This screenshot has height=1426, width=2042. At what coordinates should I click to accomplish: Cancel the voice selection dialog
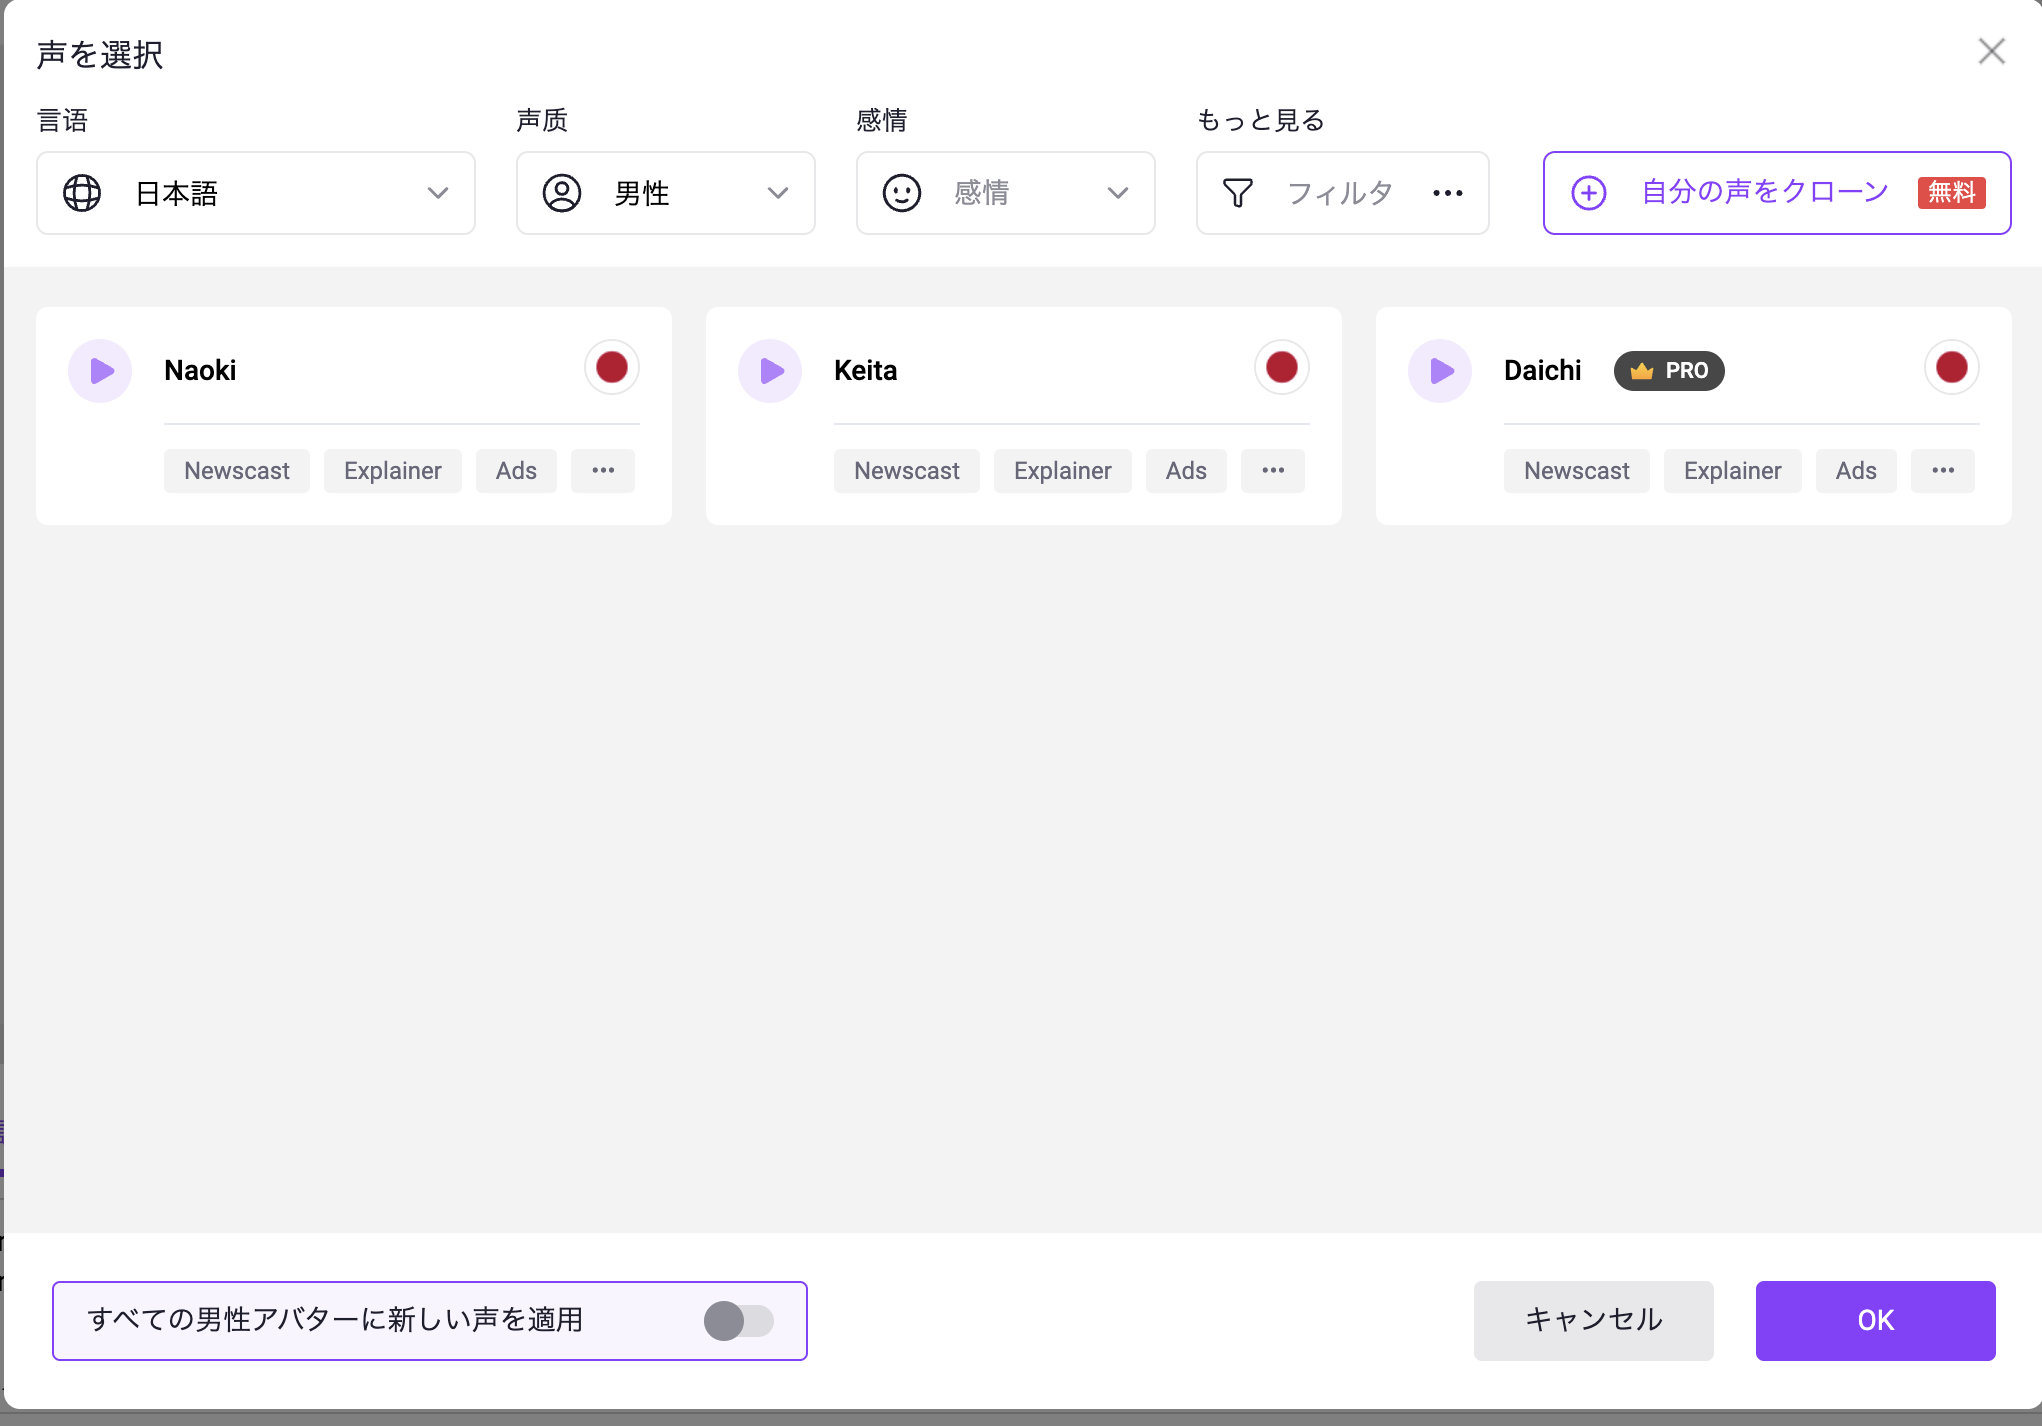click(1592, 1320)
